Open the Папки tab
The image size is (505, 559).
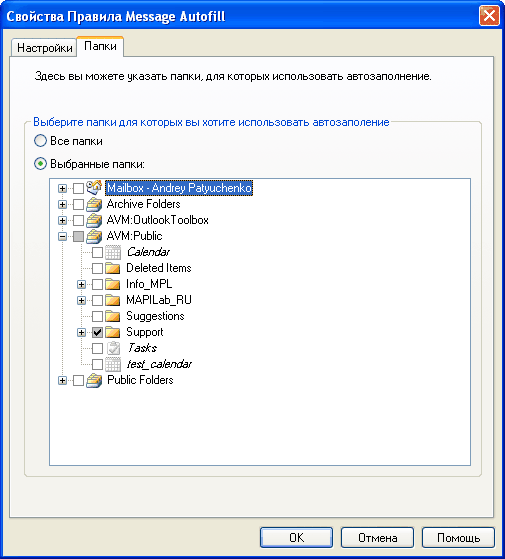click(100, 46)
